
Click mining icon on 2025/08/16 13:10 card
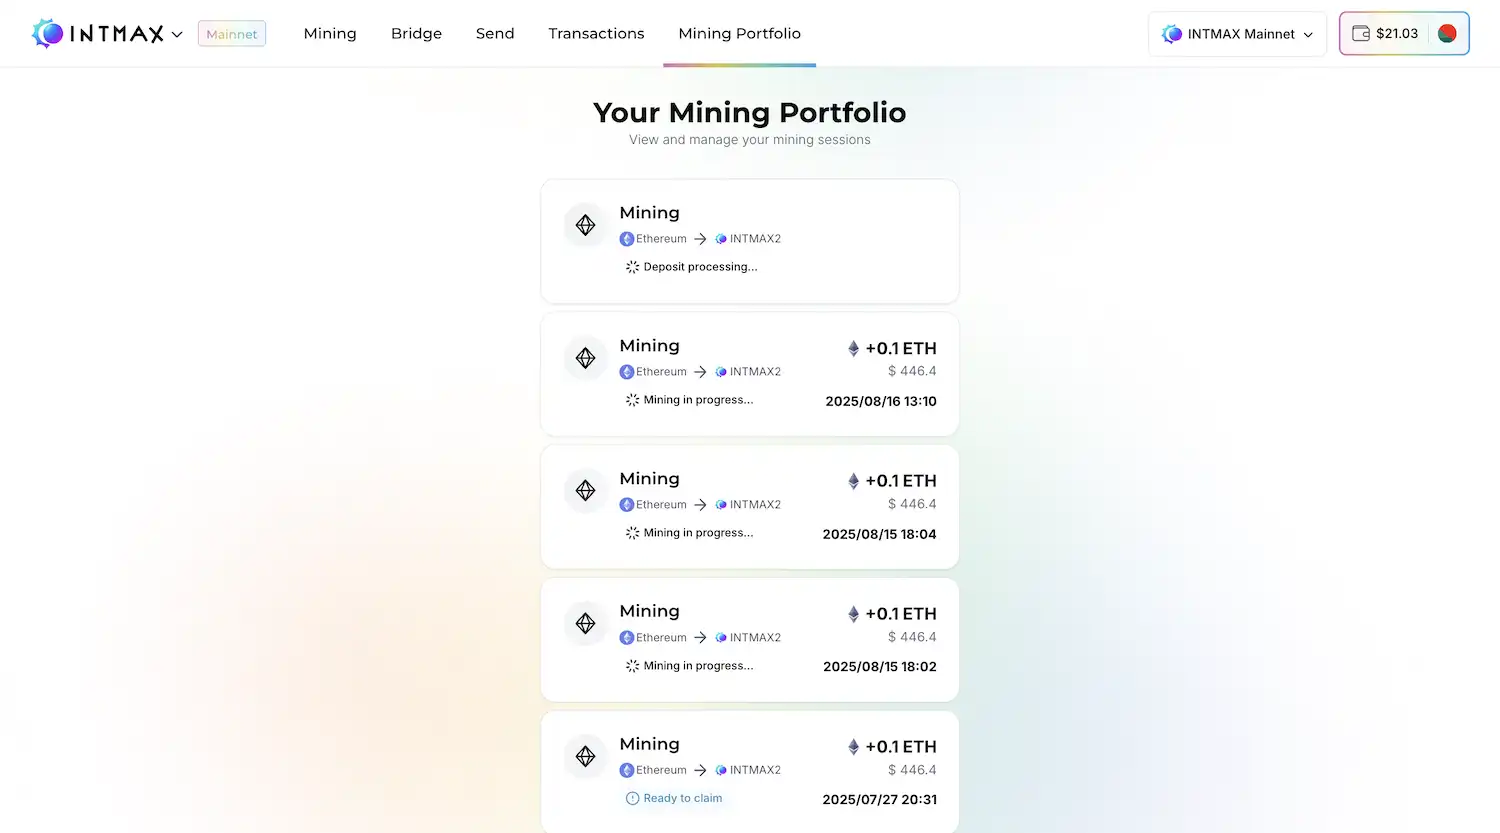pyautogui.click(x=586, y=358)
